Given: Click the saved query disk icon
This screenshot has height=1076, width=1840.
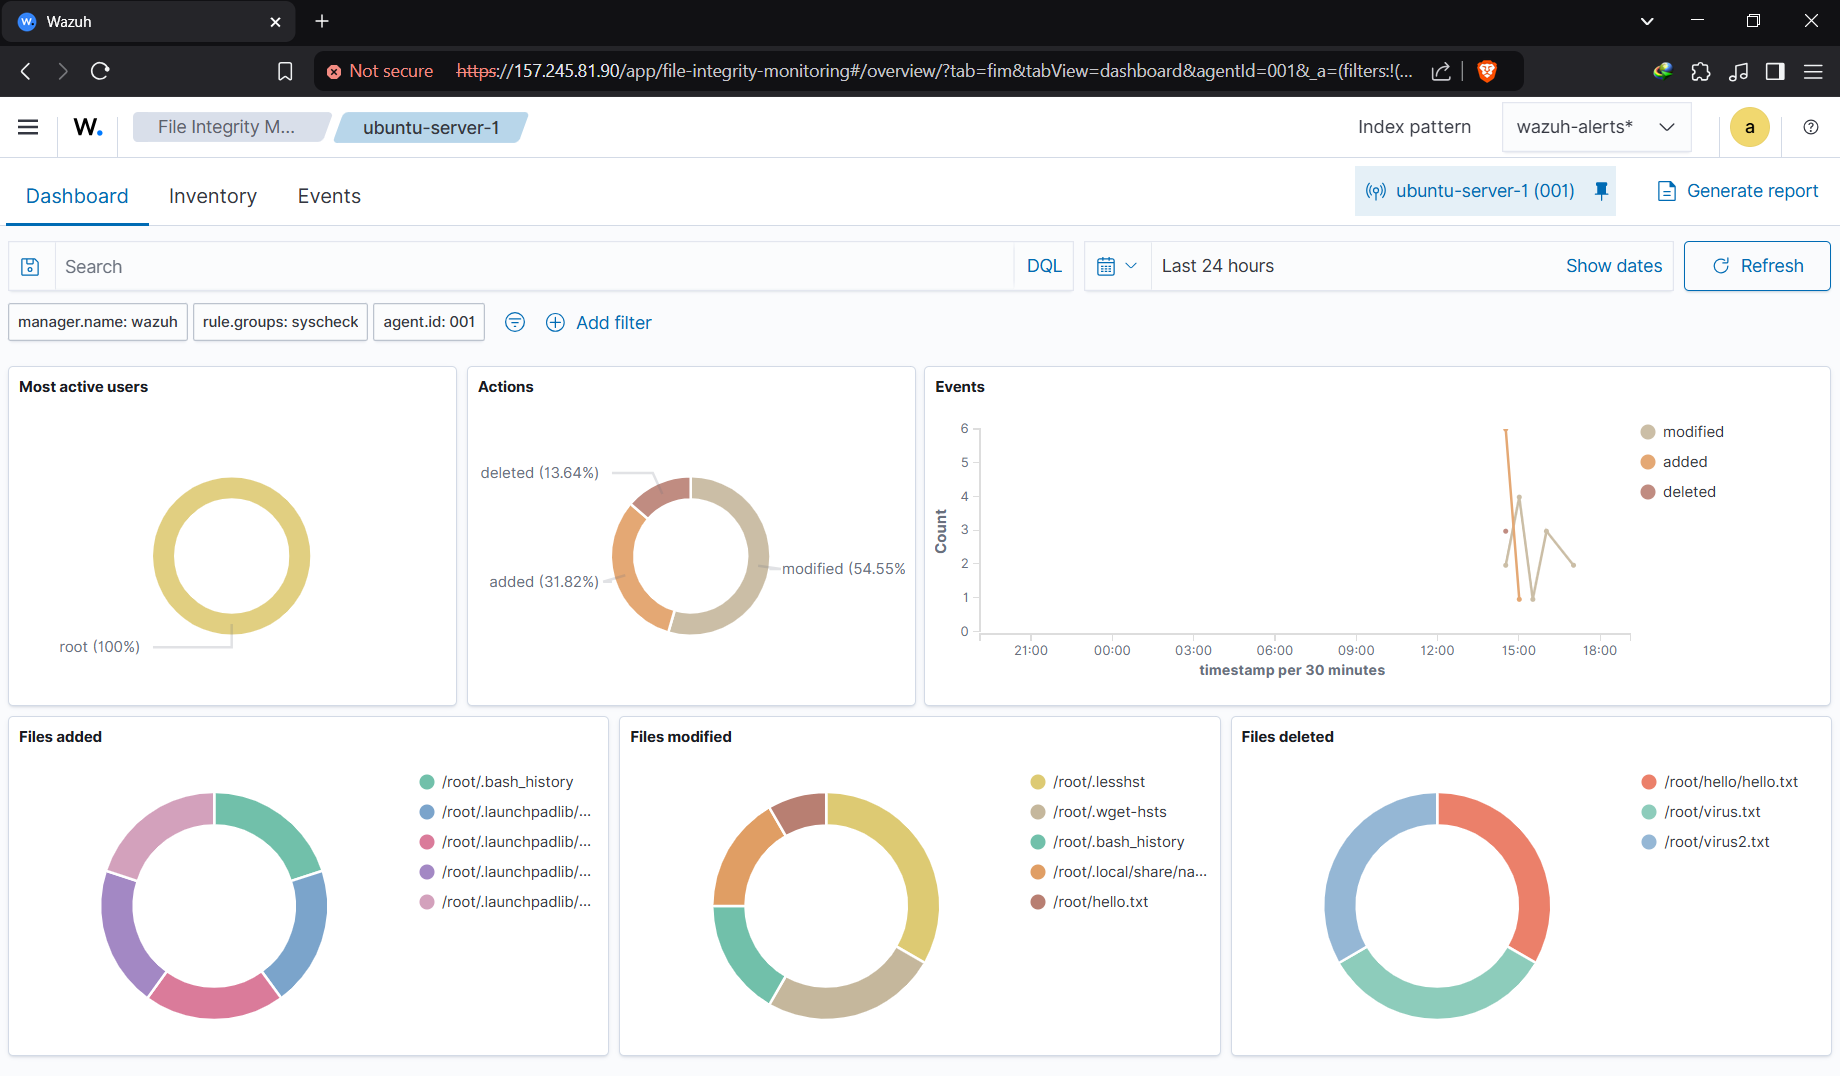Looking at the screenshot, I should tap(31, 266).
